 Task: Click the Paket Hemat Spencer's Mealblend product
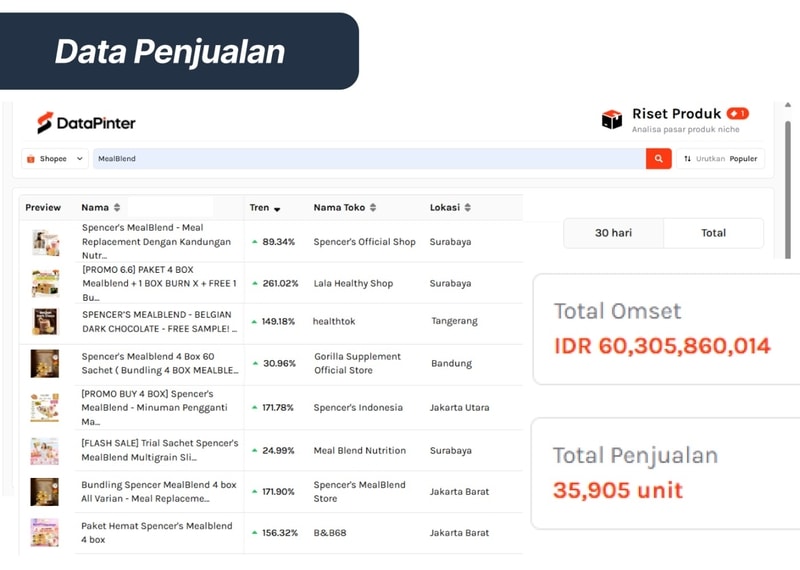click(157, 532)
